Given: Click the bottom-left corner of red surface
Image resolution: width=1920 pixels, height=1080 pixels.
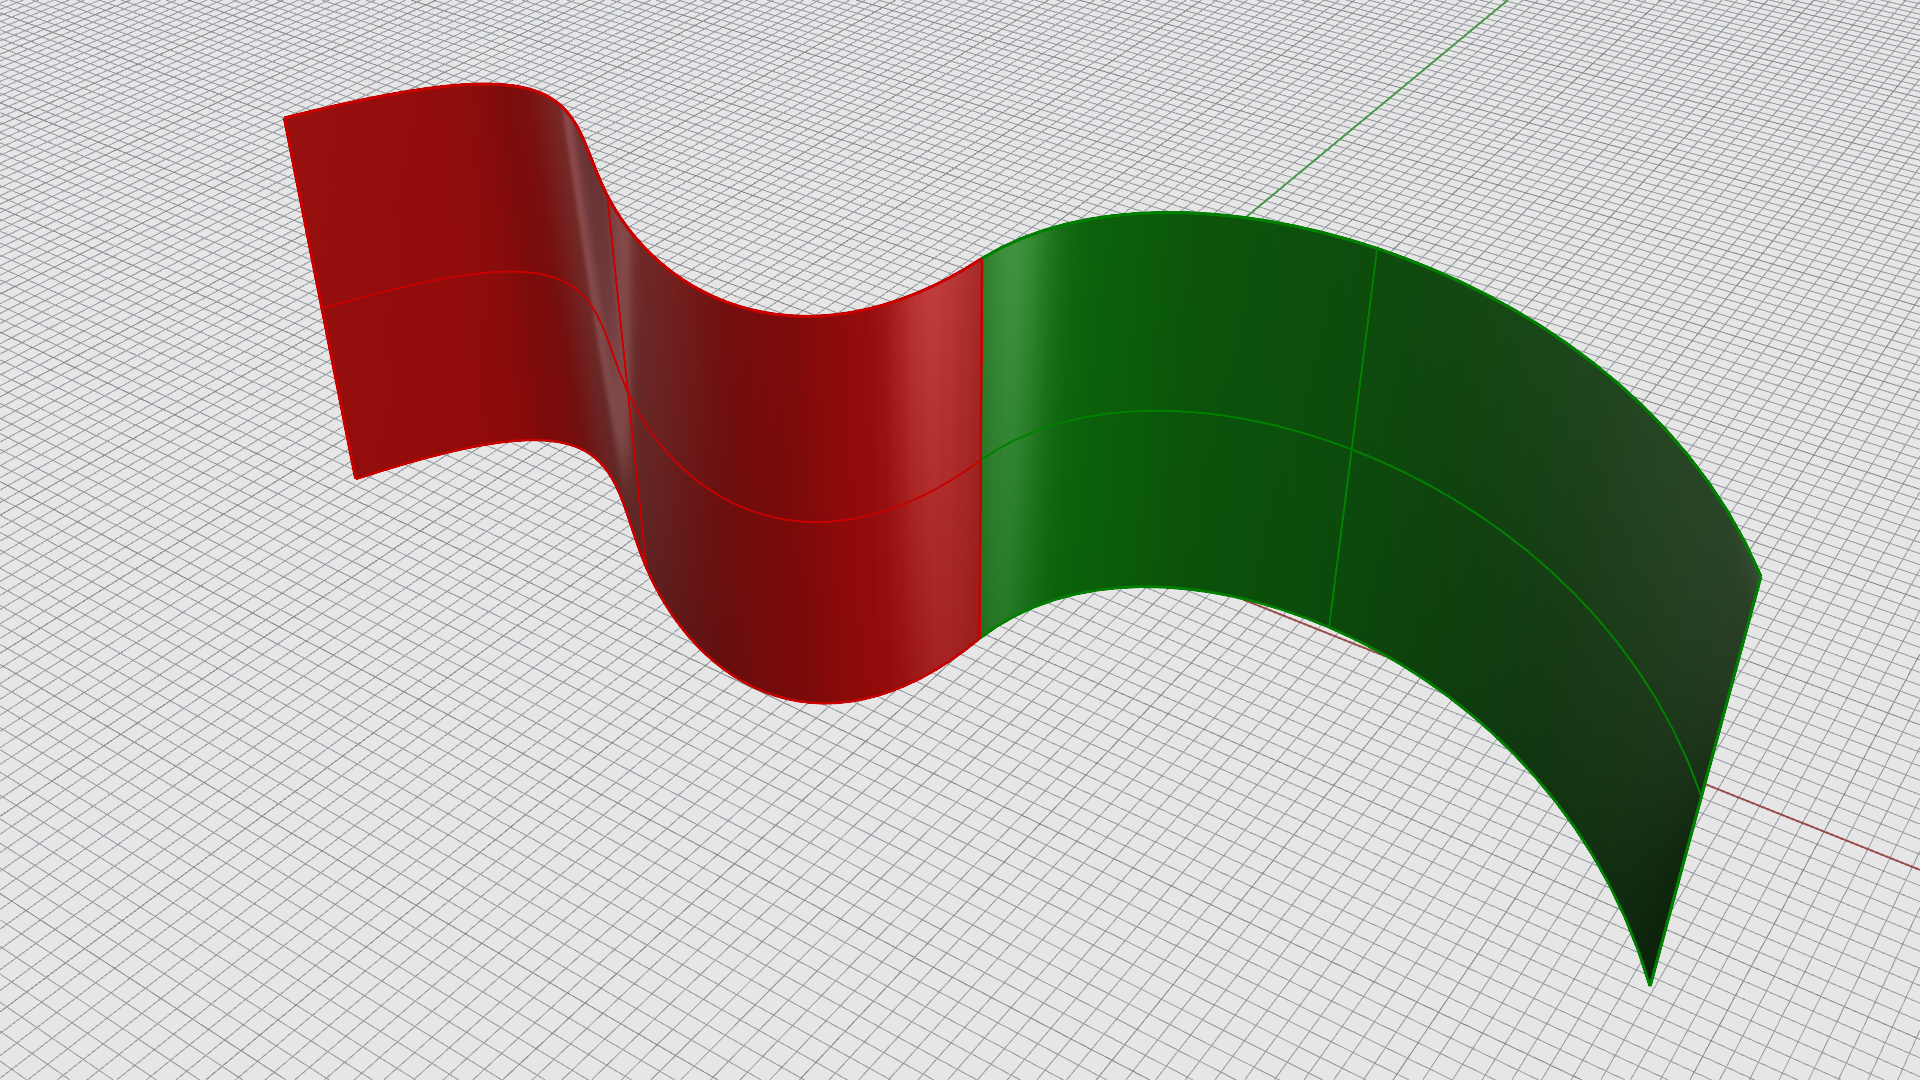Looking at the screenshot, I should click(356, 478).
